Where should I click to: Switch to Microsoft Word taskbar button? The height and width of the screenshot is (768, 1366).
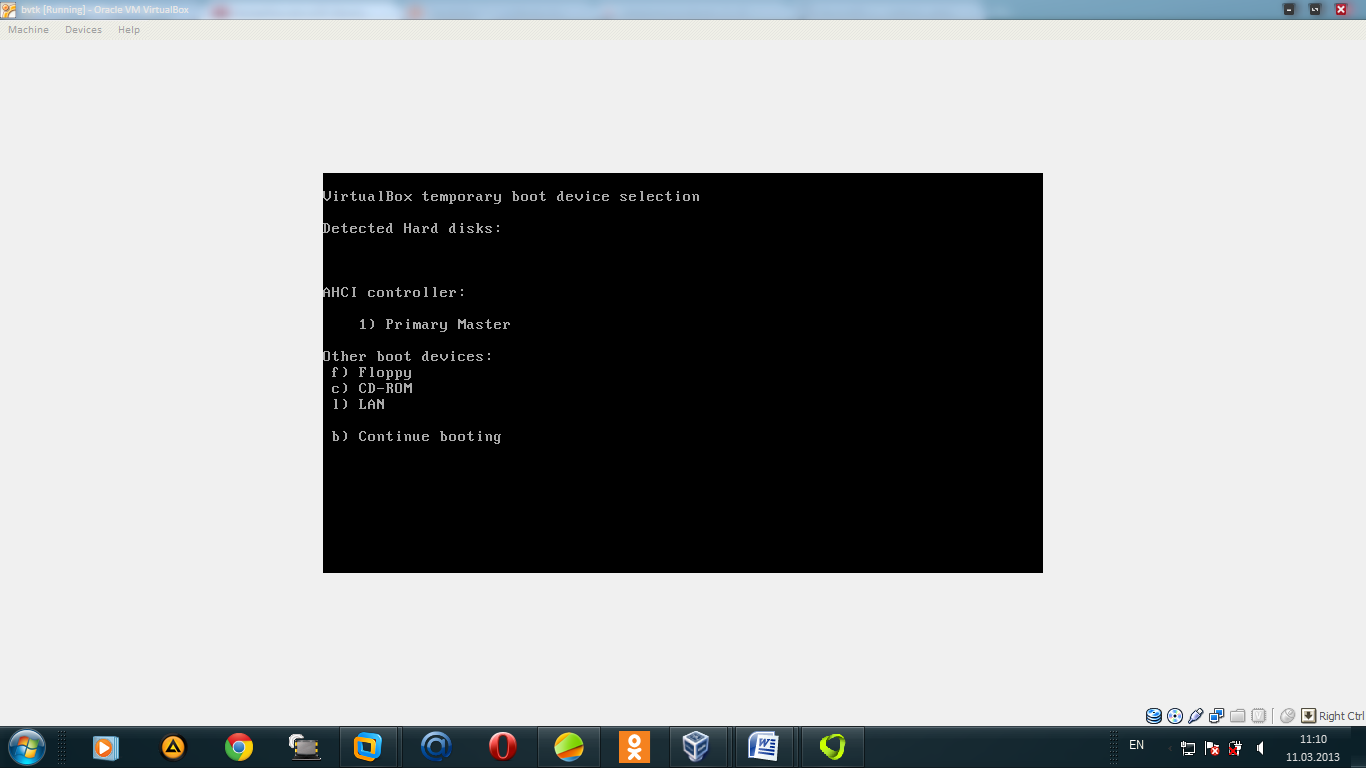764,747
